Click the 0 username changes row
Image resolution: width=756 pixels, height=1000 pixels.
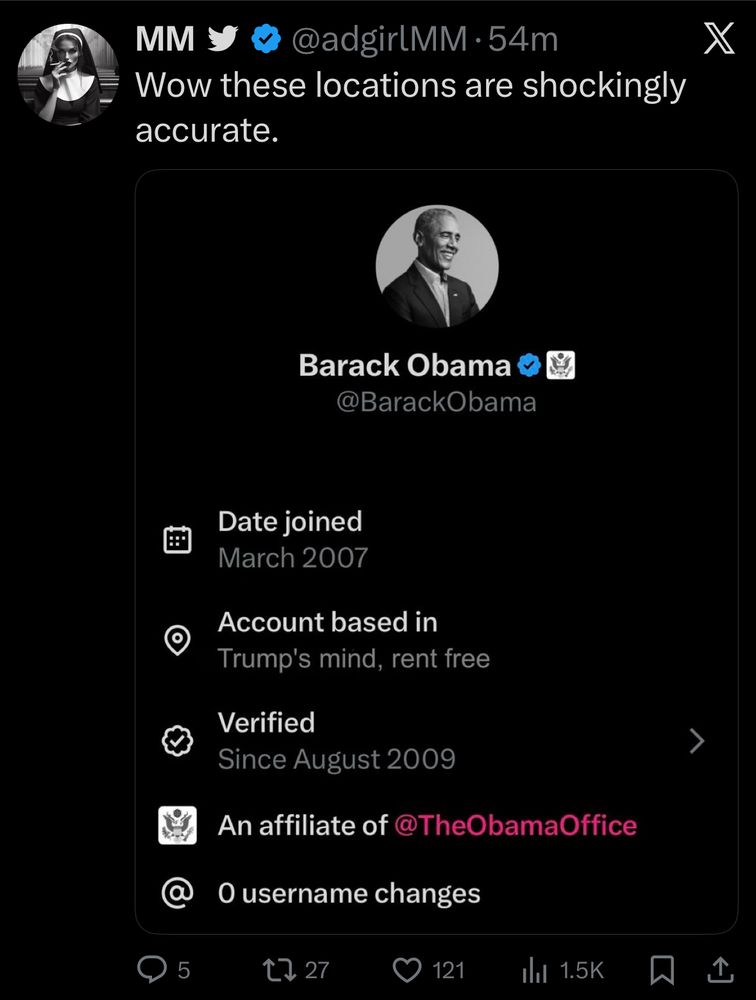tap(349, 893)
